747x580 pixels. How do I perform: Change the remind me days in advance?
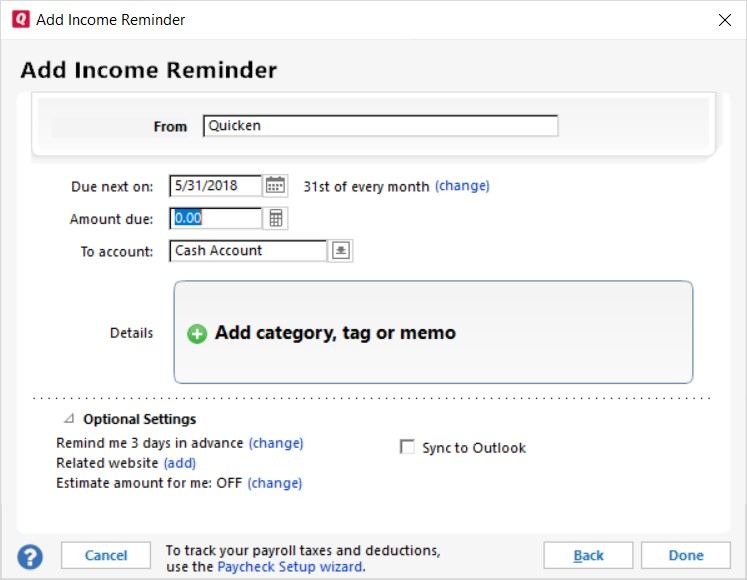[276, 443]
